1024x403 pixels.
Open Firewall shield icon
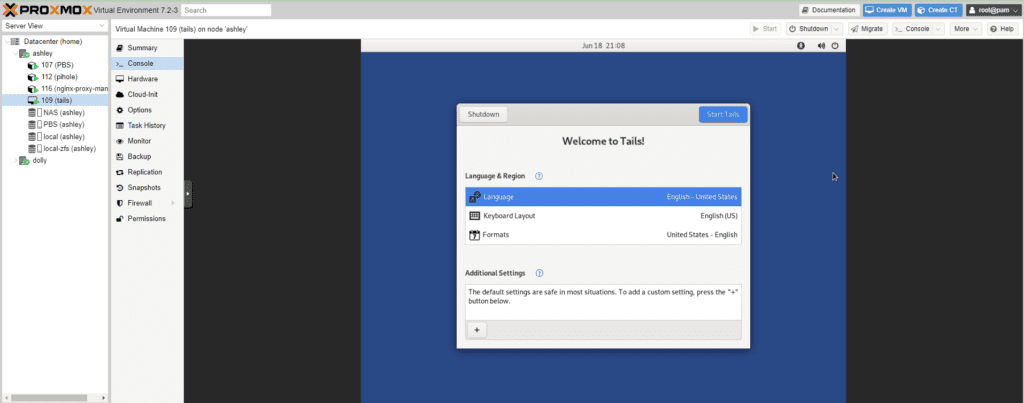pos(120,203)
